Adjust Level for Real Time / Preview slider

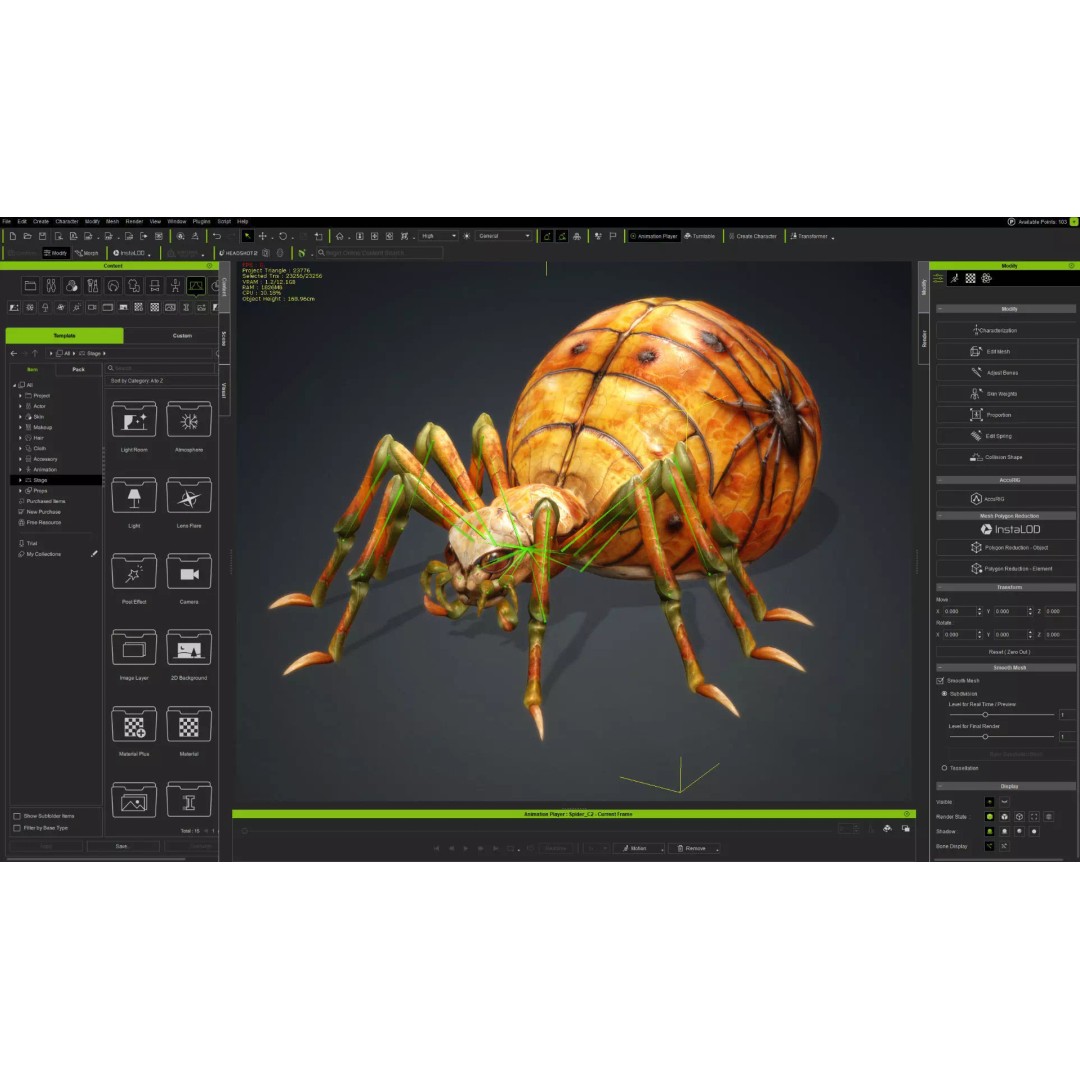[x=985, y=715]
